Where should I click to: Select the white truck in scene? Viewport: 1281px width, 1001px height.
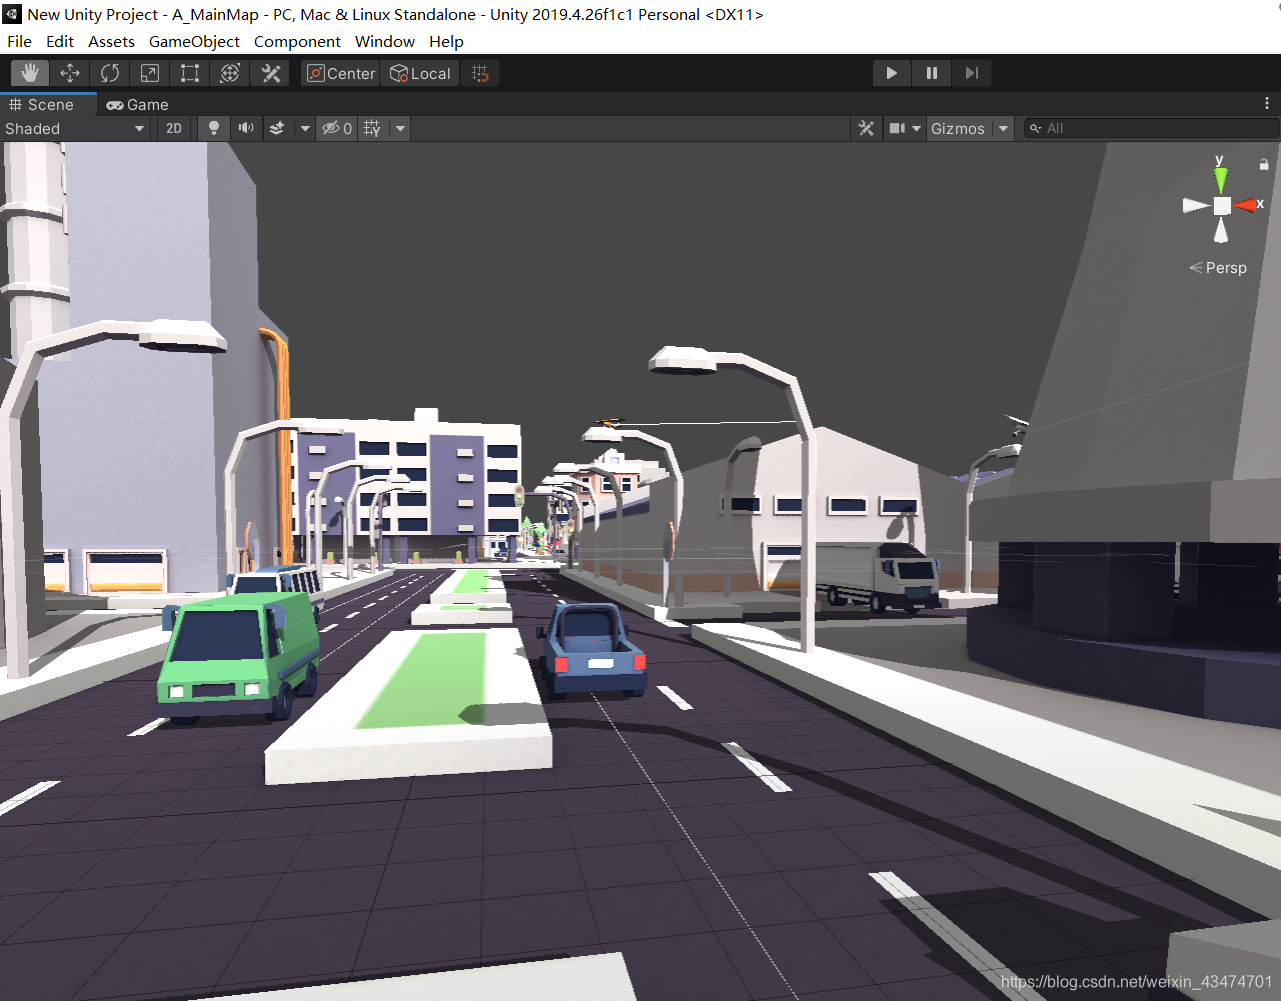point(878,576)
